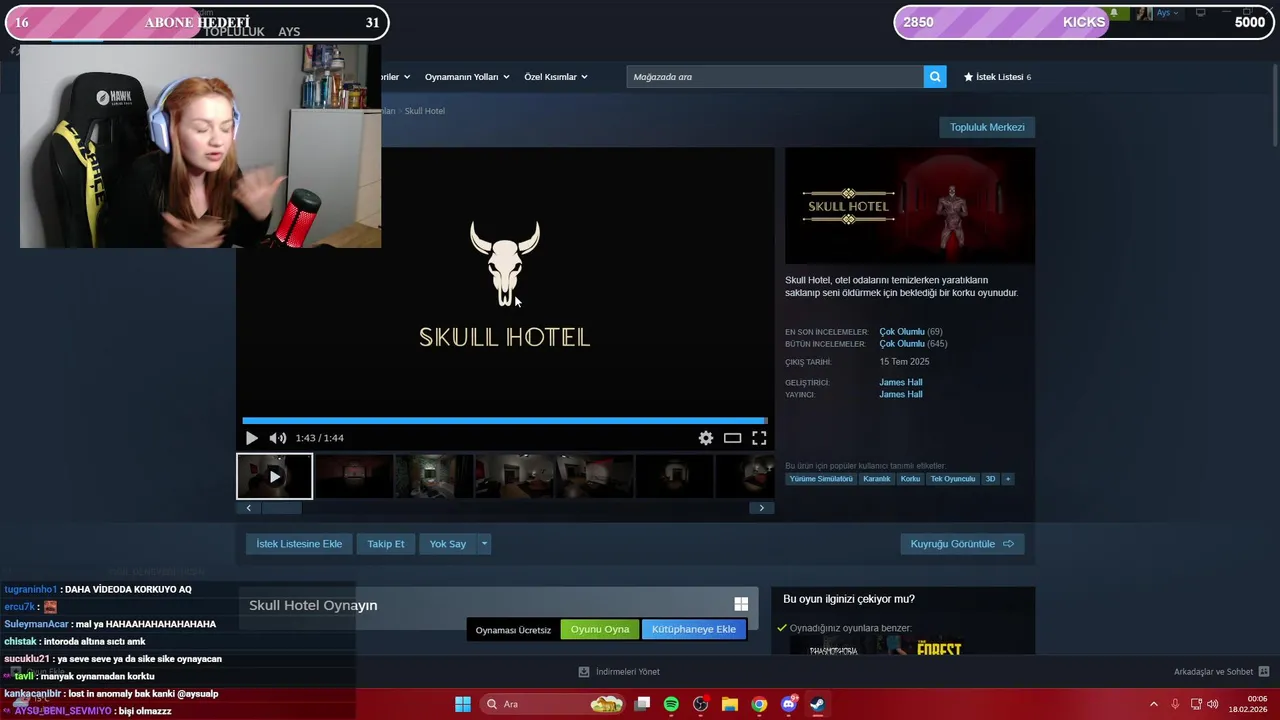
Task: Mute the trailer volume
Action: point(277,438)
